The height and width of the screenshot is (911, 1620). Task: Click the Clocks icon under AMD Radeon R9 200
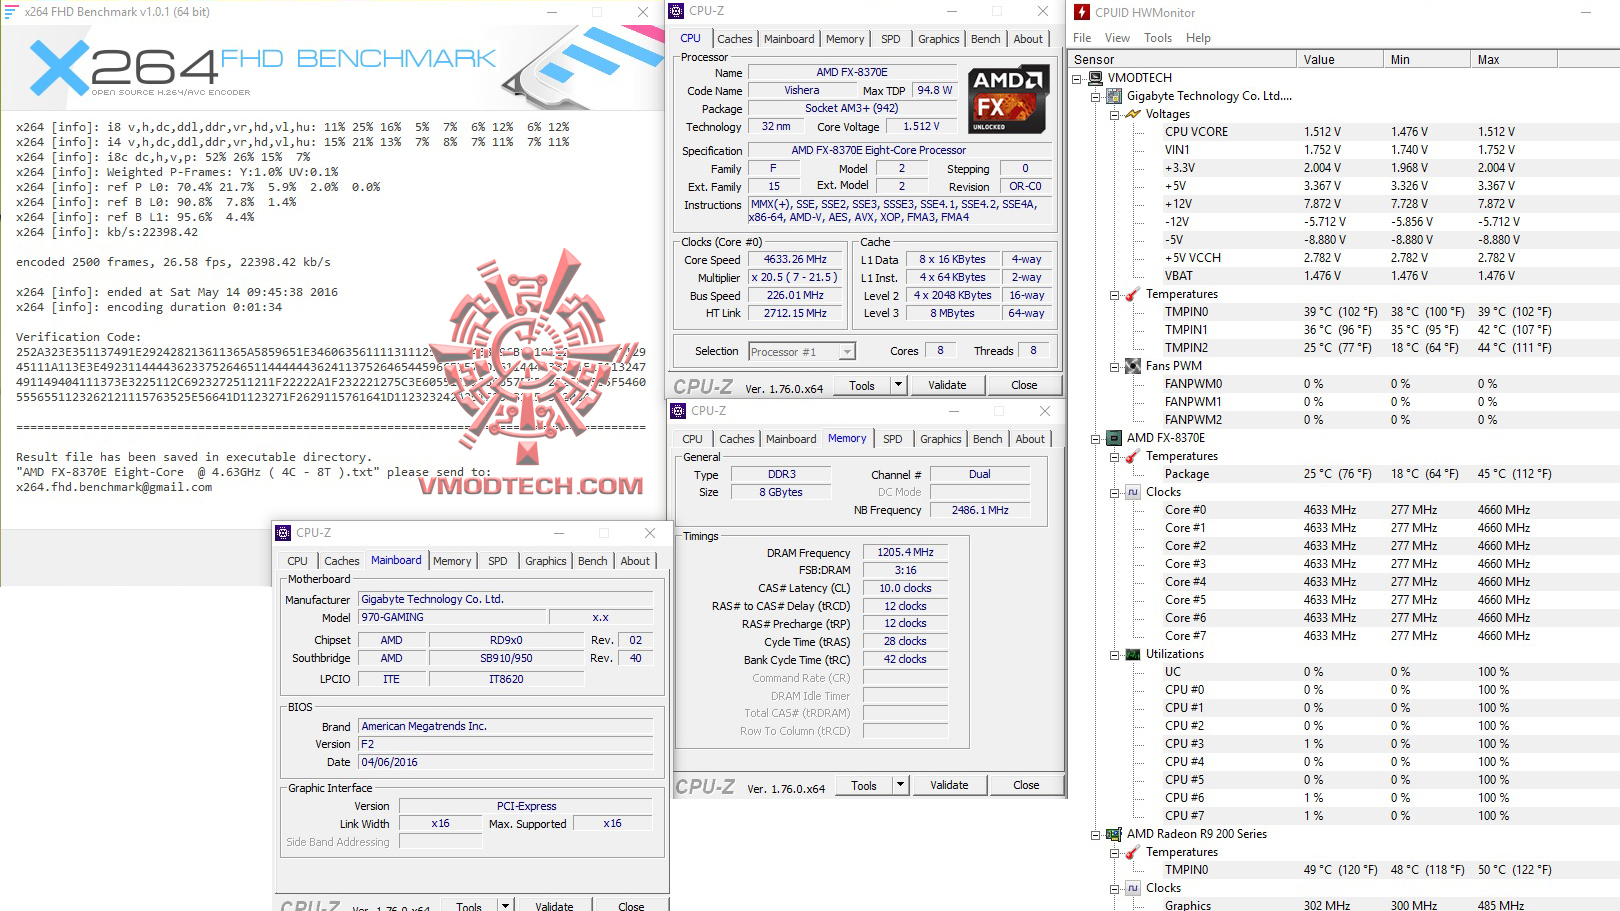(x=1133, y=888)
